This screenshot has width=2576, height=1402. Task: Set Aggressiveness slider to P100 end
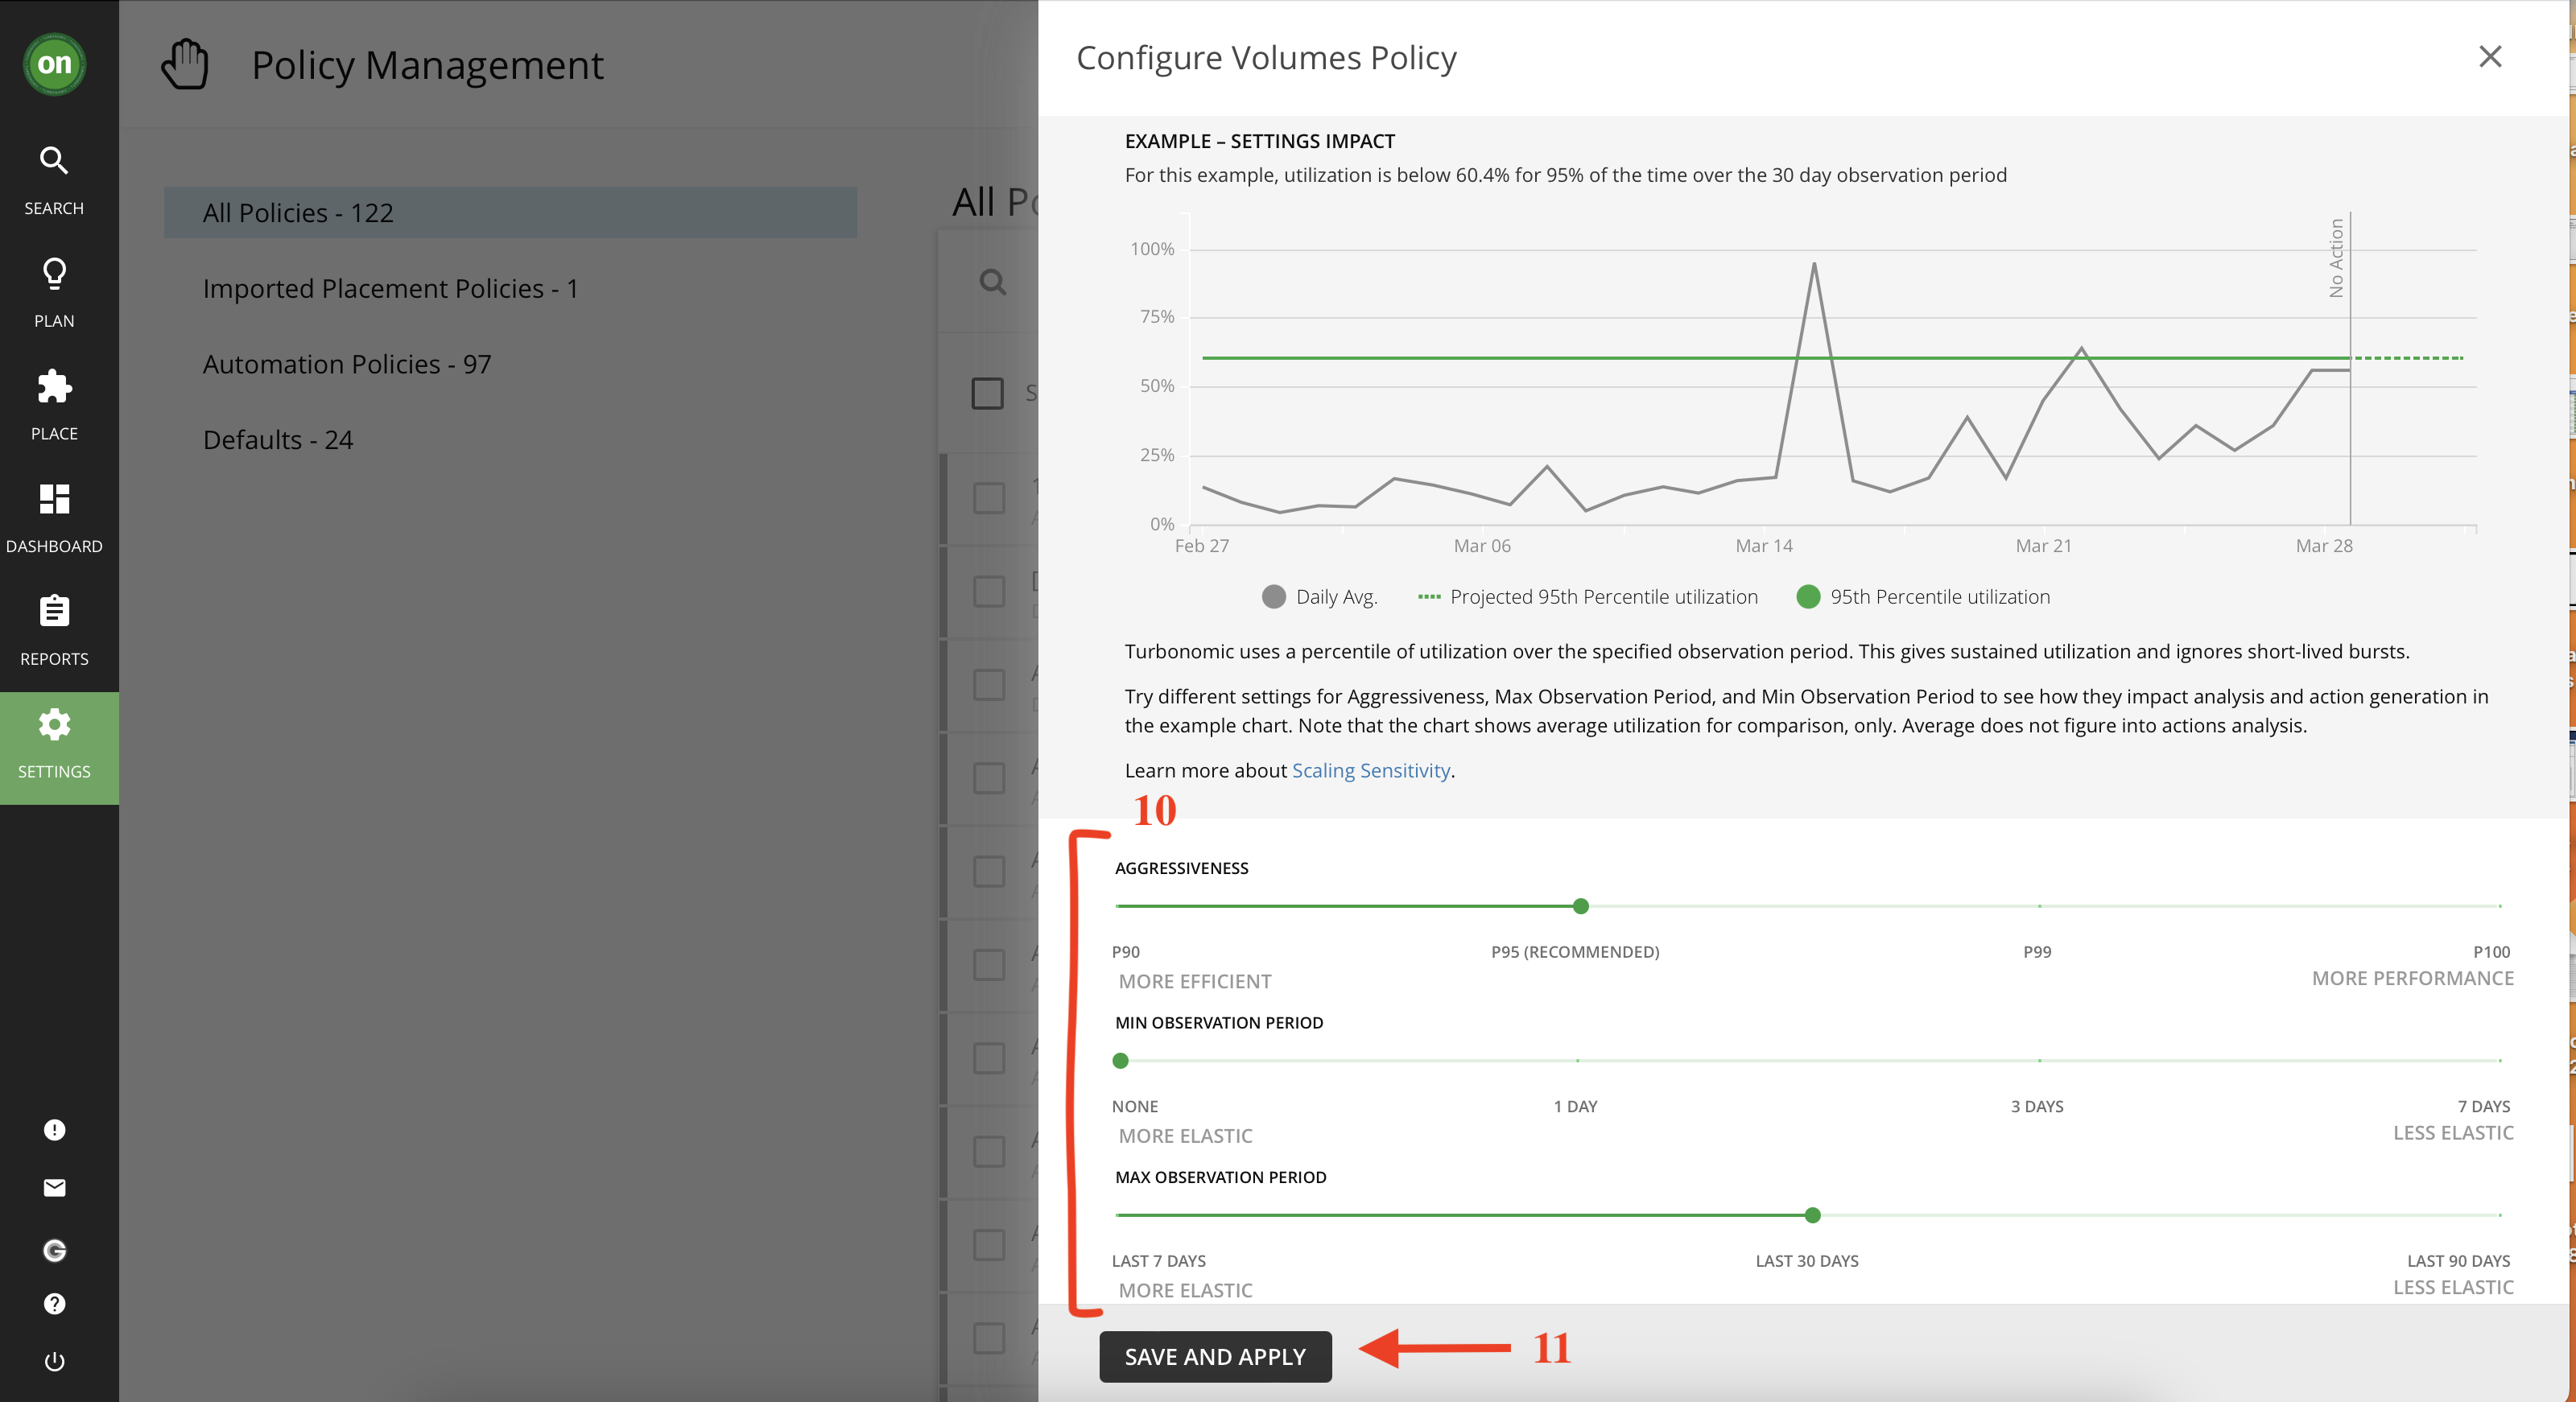pyautogui.click(x=2500, y=906)
